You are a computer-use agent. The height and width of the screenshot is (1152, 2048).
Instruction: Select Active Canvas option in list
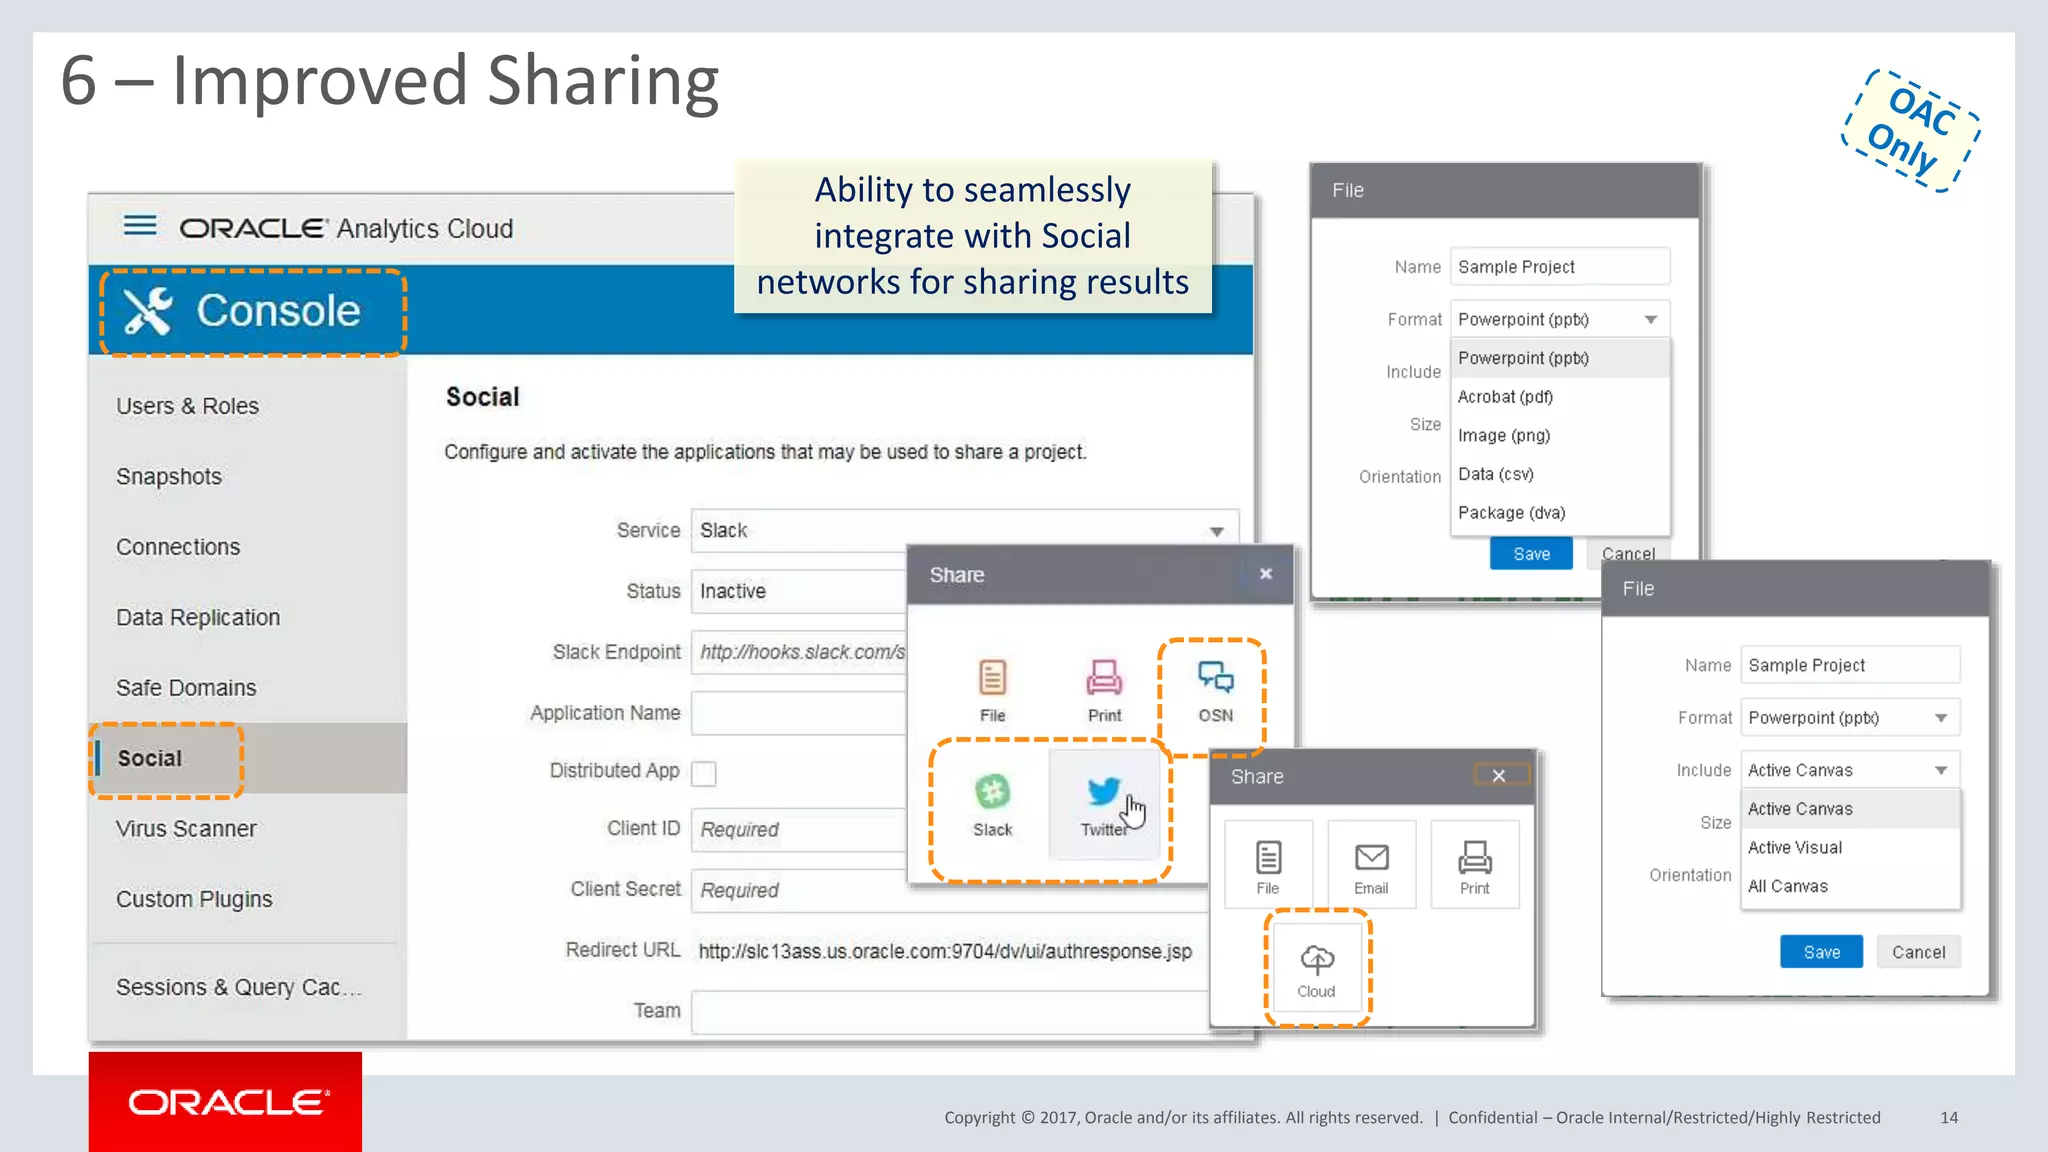tap(1850, 809)
